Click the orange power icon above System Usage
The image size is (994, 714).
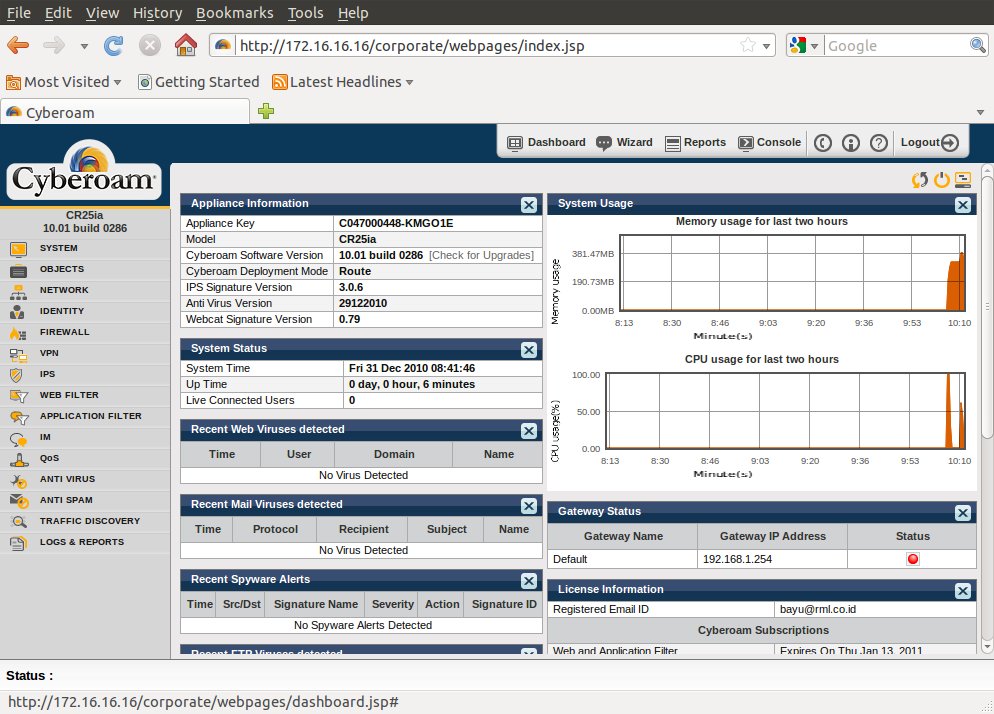point(941,180)
